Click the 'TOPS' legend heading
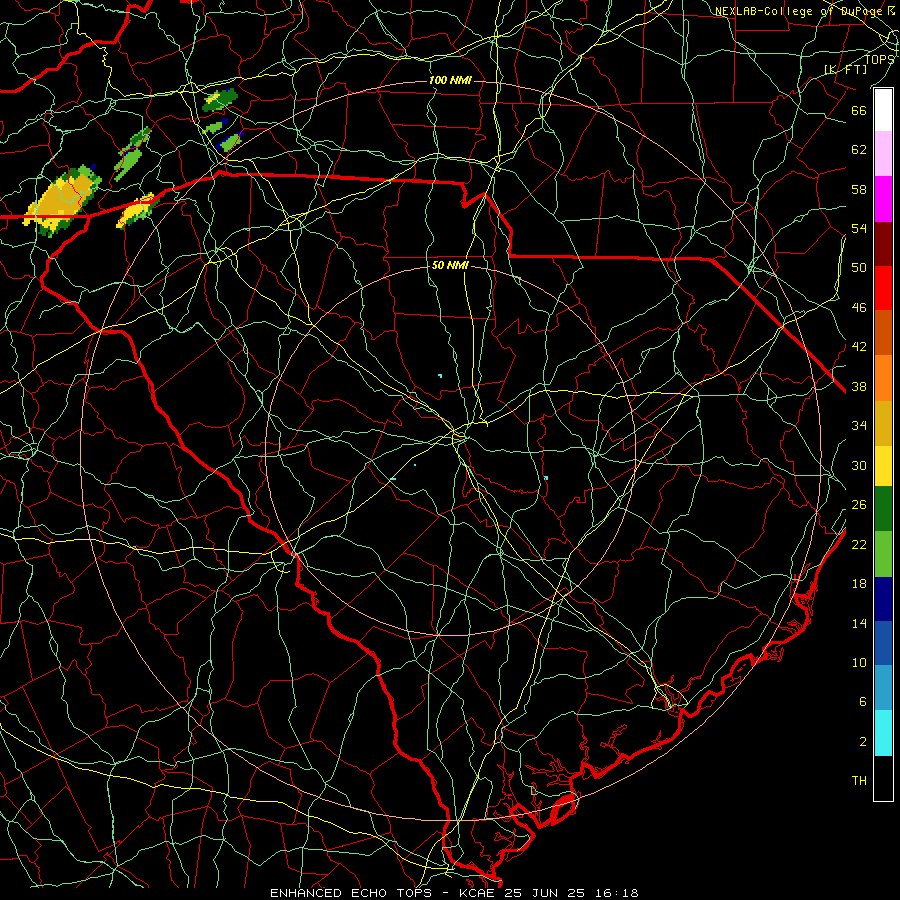This screenshot has height=900, width=900. [879, 59]
